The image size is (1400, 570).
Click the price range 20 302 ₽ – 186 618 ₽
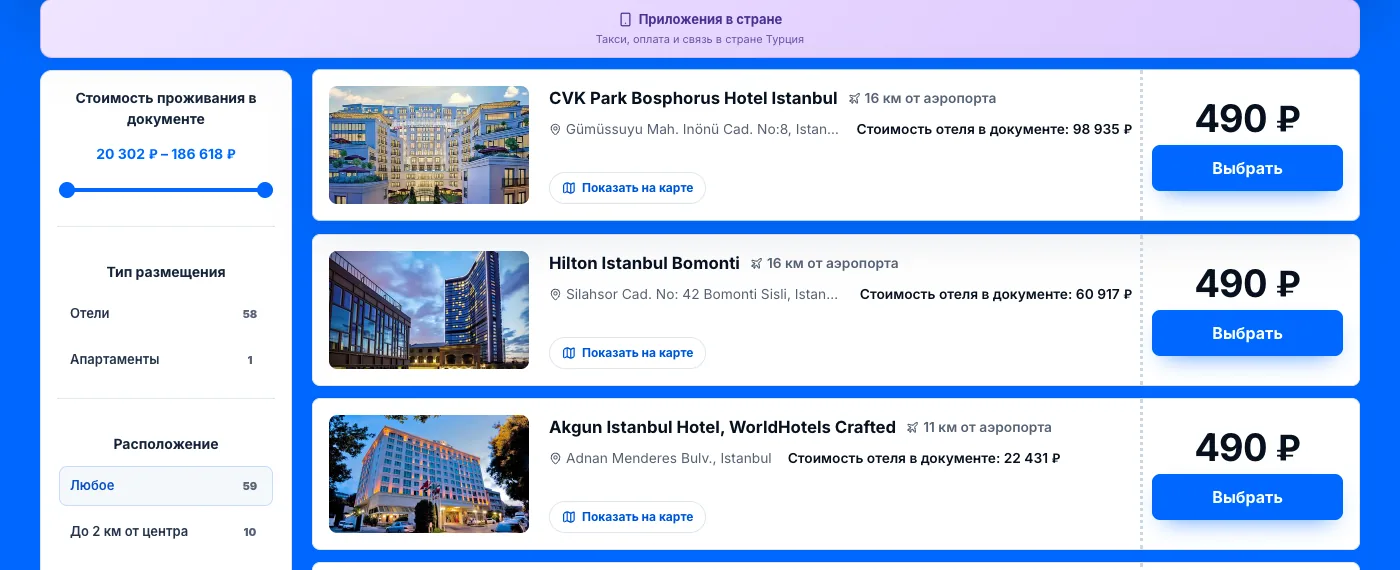coord(166,154)
